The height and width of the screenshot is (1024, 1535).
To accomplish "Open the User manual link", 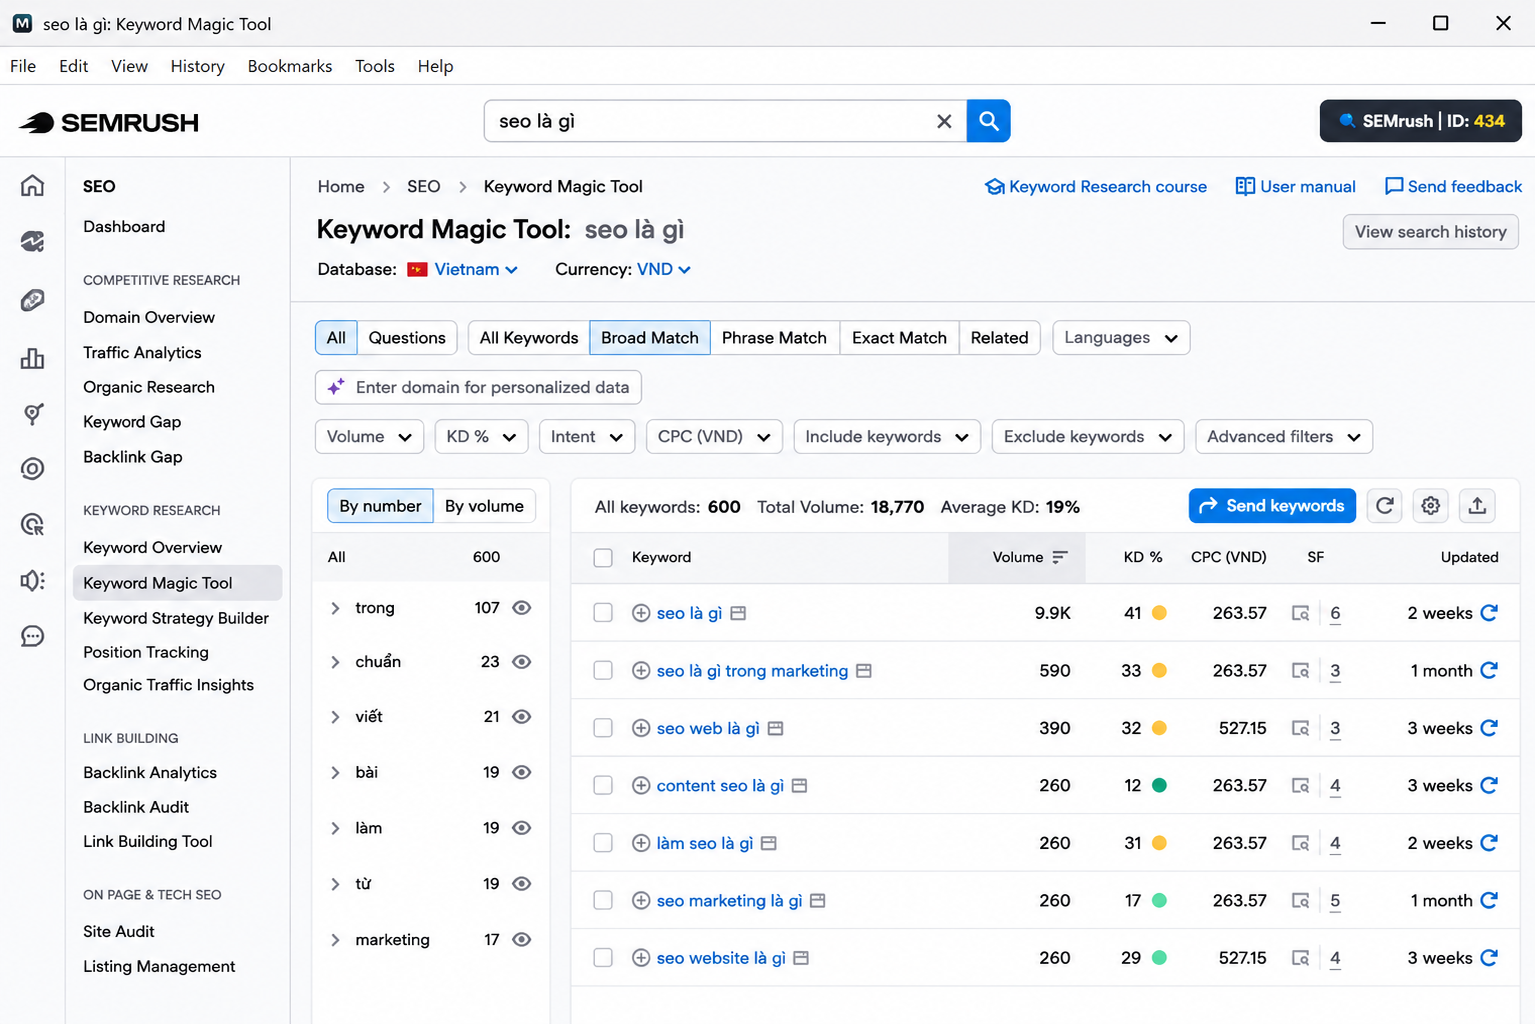I will [1296, 187].
